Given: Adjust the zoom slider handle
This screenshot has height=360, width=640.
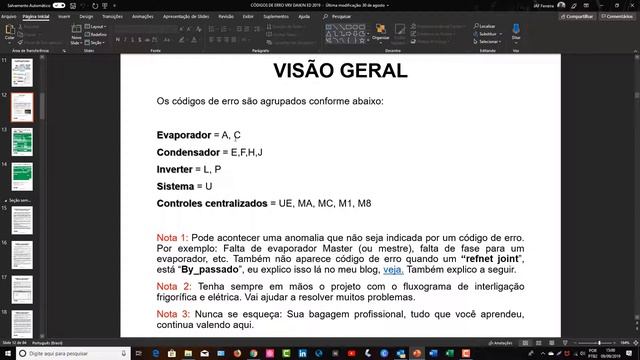Looking at the screenshot, I should click(x=599, y=343).
